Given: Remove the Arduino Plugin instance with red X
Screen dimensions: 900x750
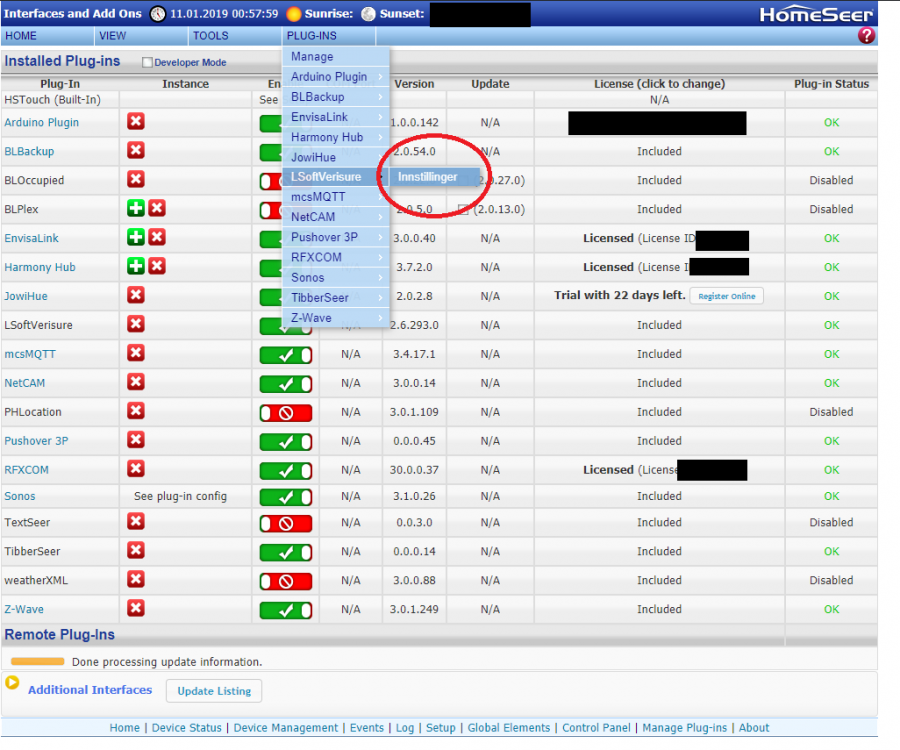Looking at the screenshot, I should [x=136, y=122].
